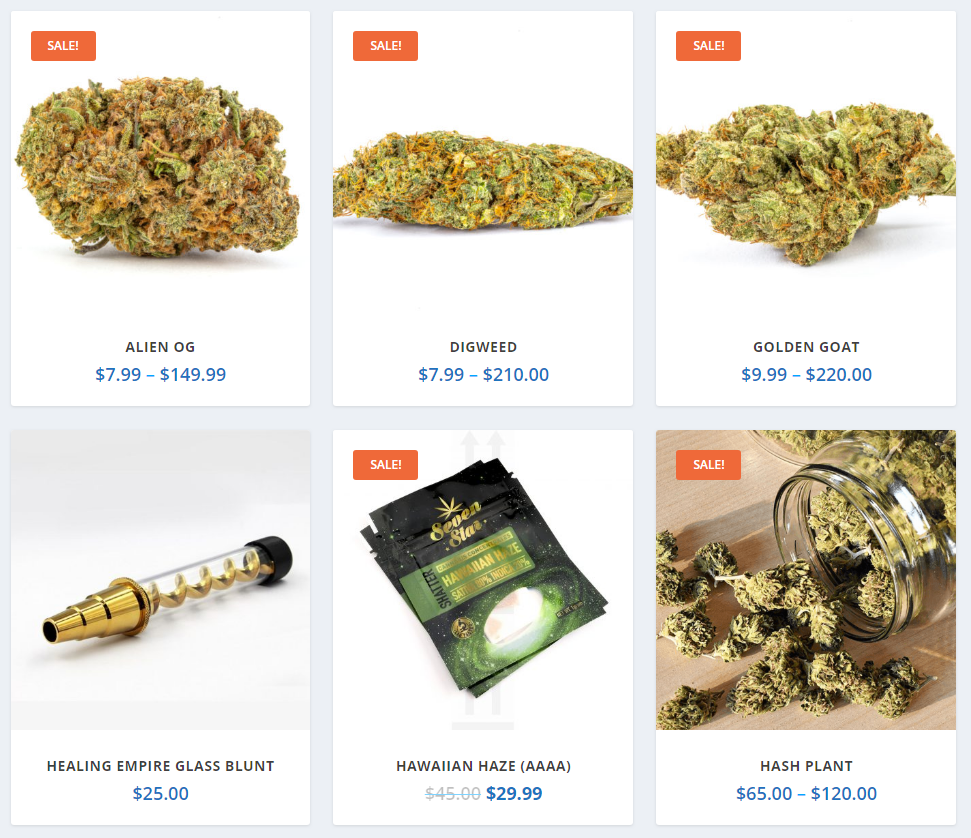Click the Sale badge on Alien OG
971x838 pixels.
coord(63,46)
